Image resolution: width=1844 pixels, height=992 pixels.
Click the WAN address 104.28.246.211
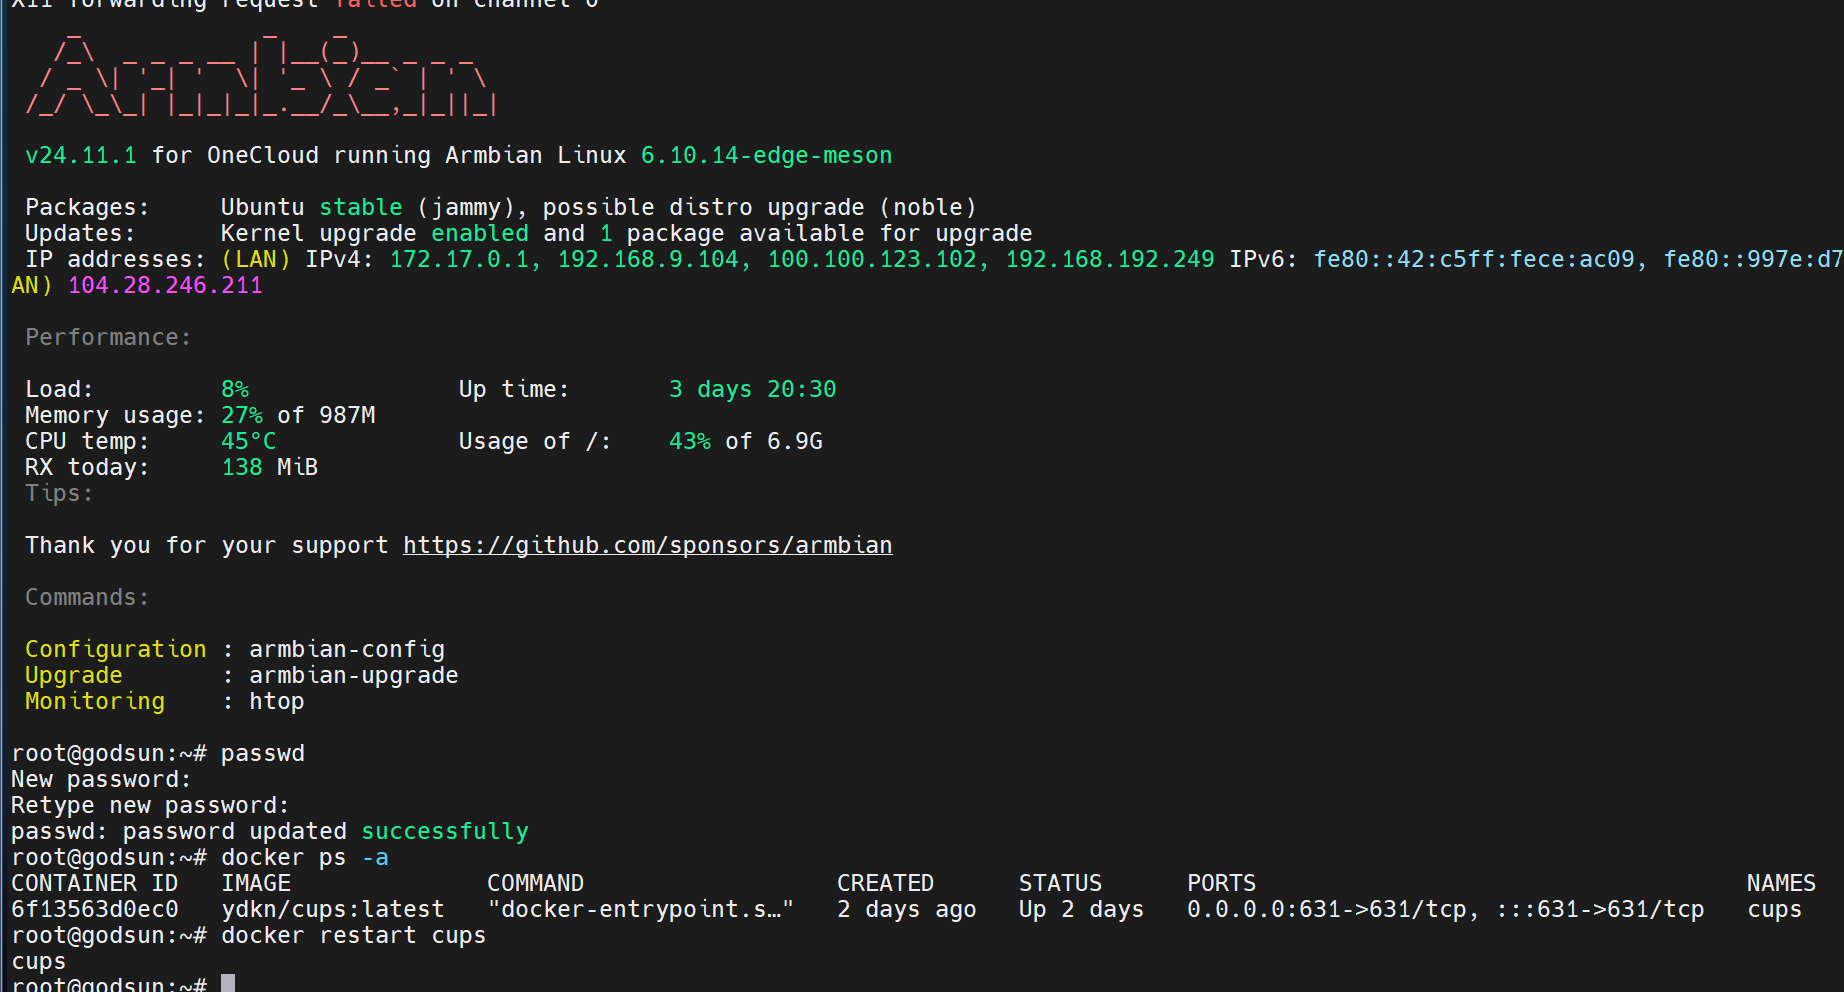pos(165,285)
